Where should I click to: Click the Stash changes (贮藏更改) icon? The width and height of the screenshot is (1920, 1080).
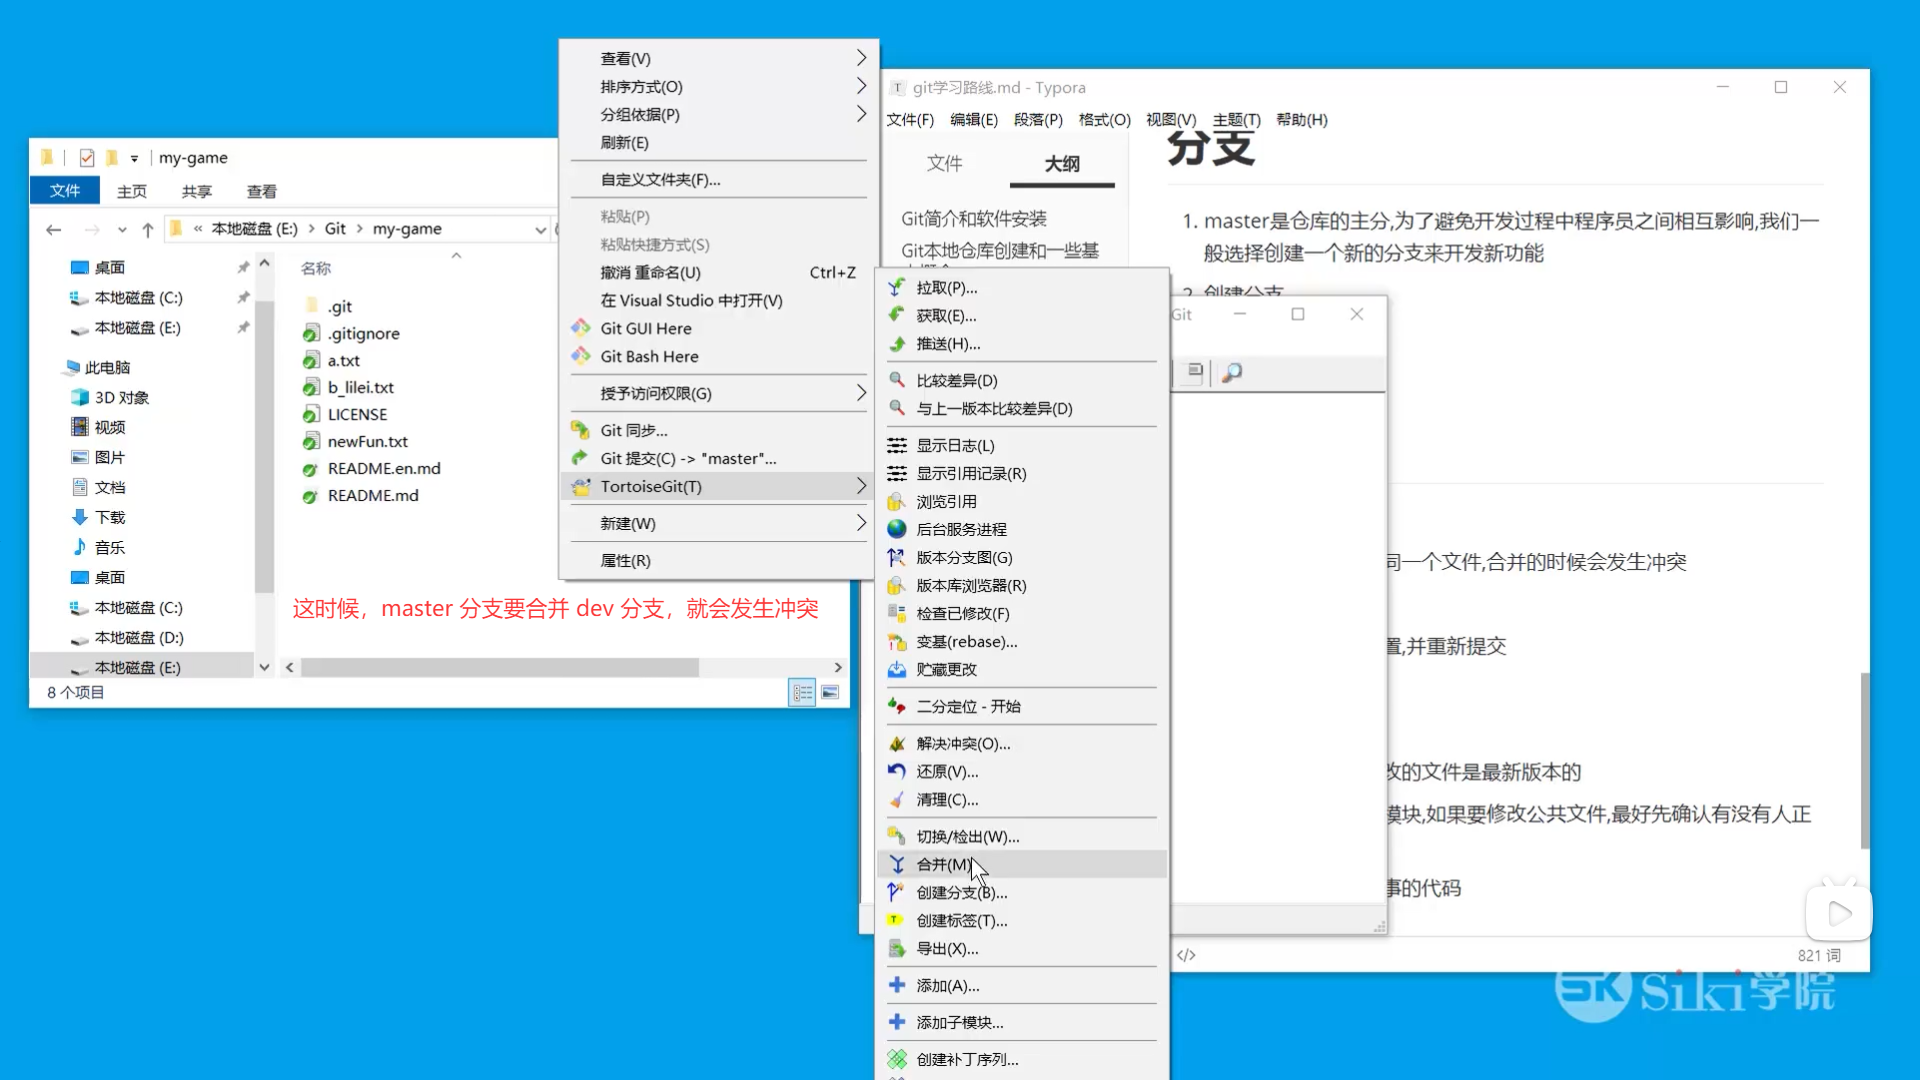coord(897,670)
